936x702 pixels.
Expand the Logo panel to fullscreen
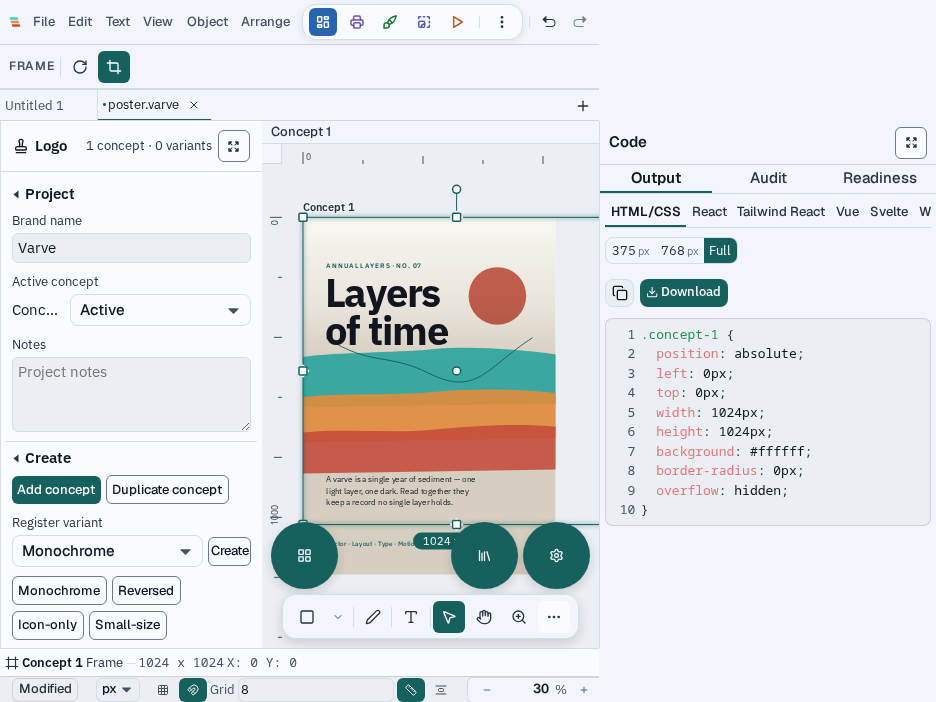click(233, 146)
